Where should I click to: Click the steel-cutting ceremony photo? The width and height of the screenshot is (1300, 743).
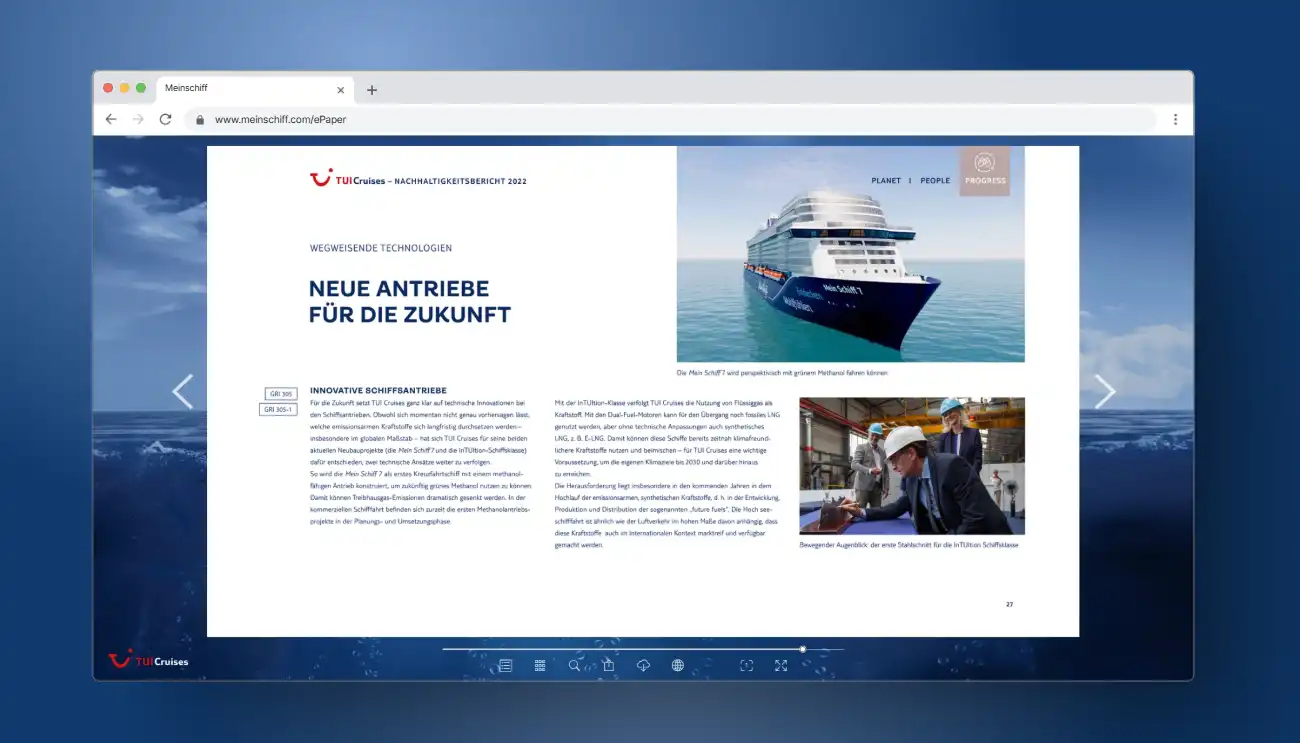(x=912, y=466)
